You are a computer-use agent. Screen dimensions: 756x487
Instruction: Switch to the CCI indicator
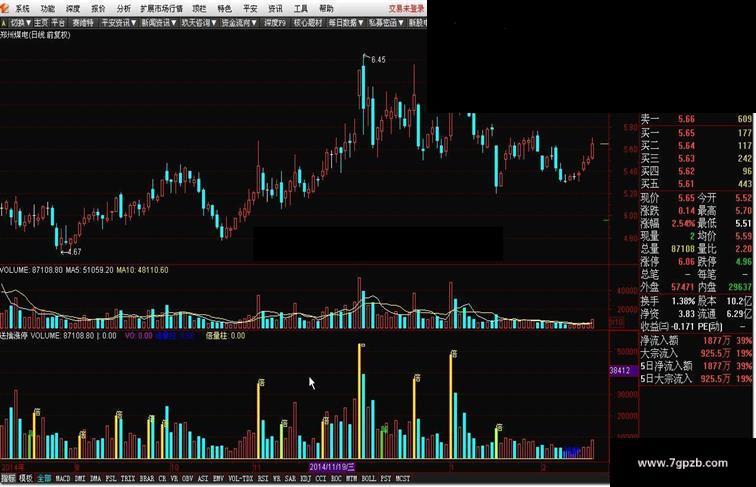coord(321,478)
